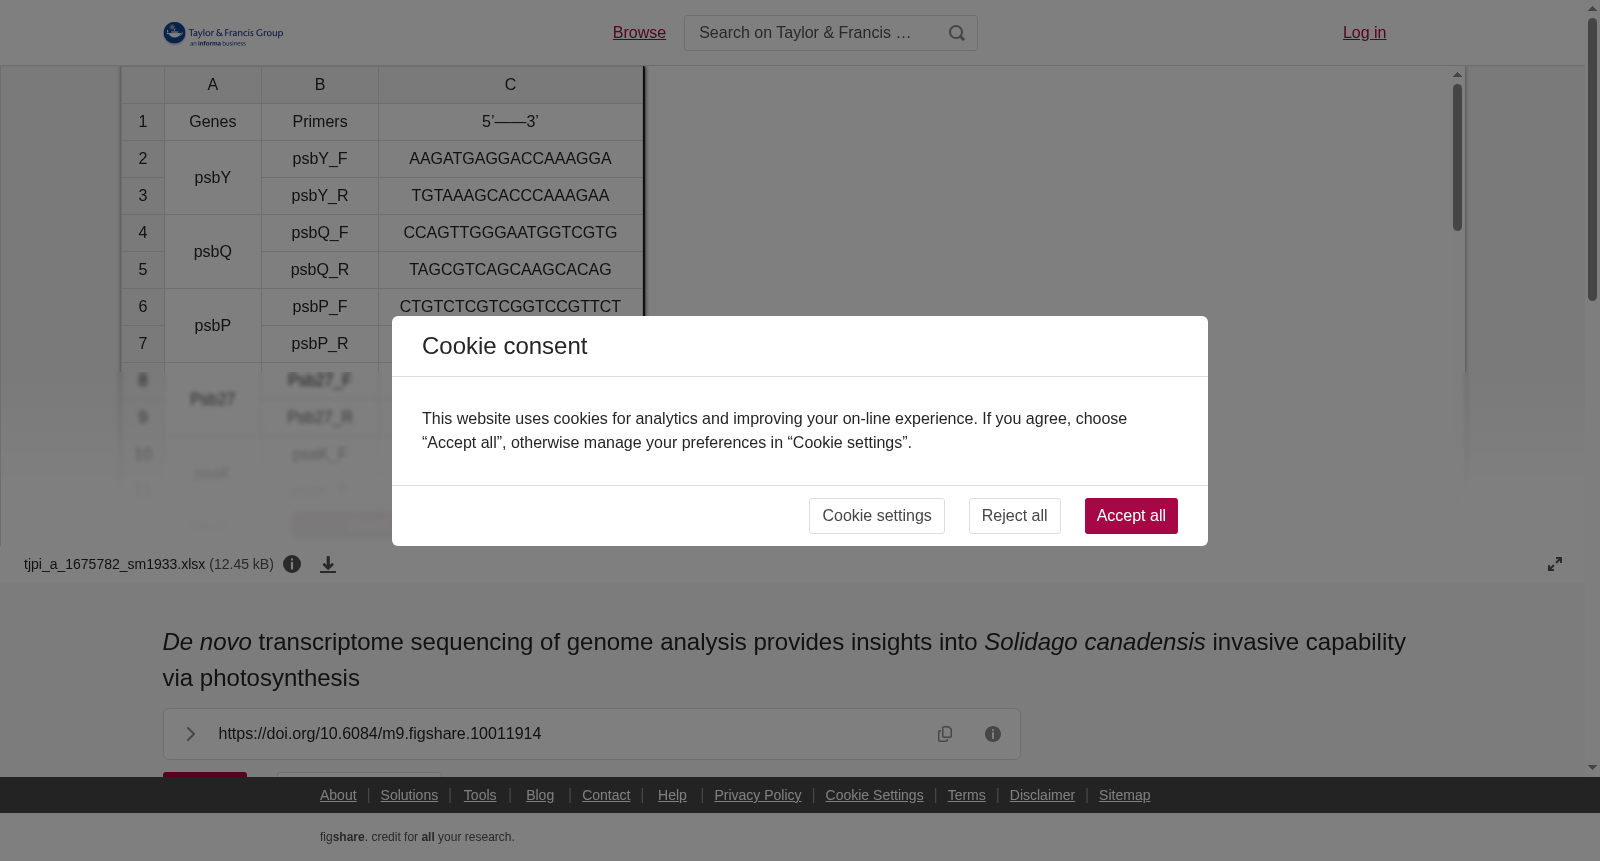
Task: Open the footer Cookie Settings link
Action: click(x=874, y=795)
